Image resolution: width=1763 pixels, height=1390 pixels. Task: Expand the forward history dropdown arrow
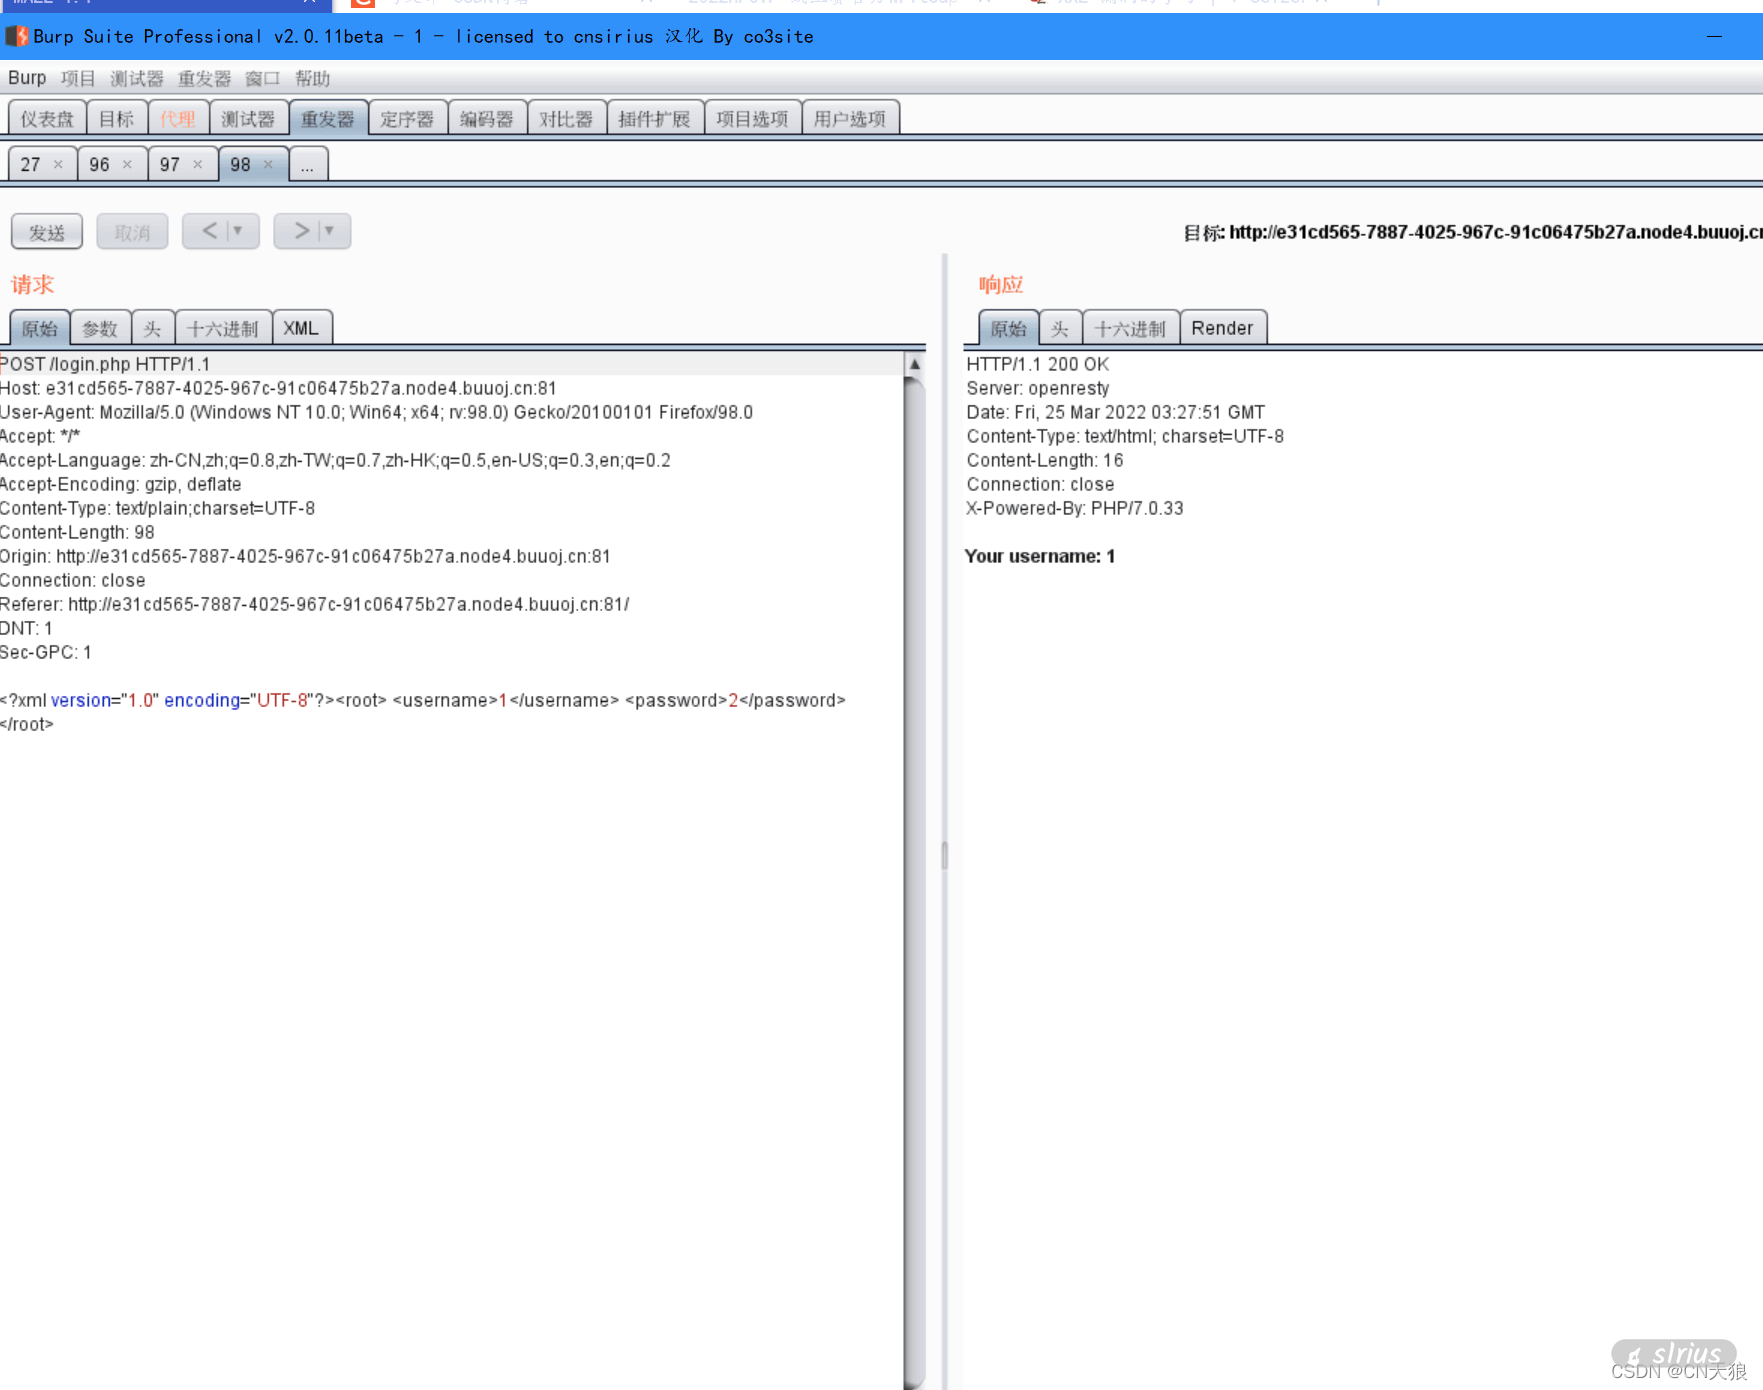[329, 231]
